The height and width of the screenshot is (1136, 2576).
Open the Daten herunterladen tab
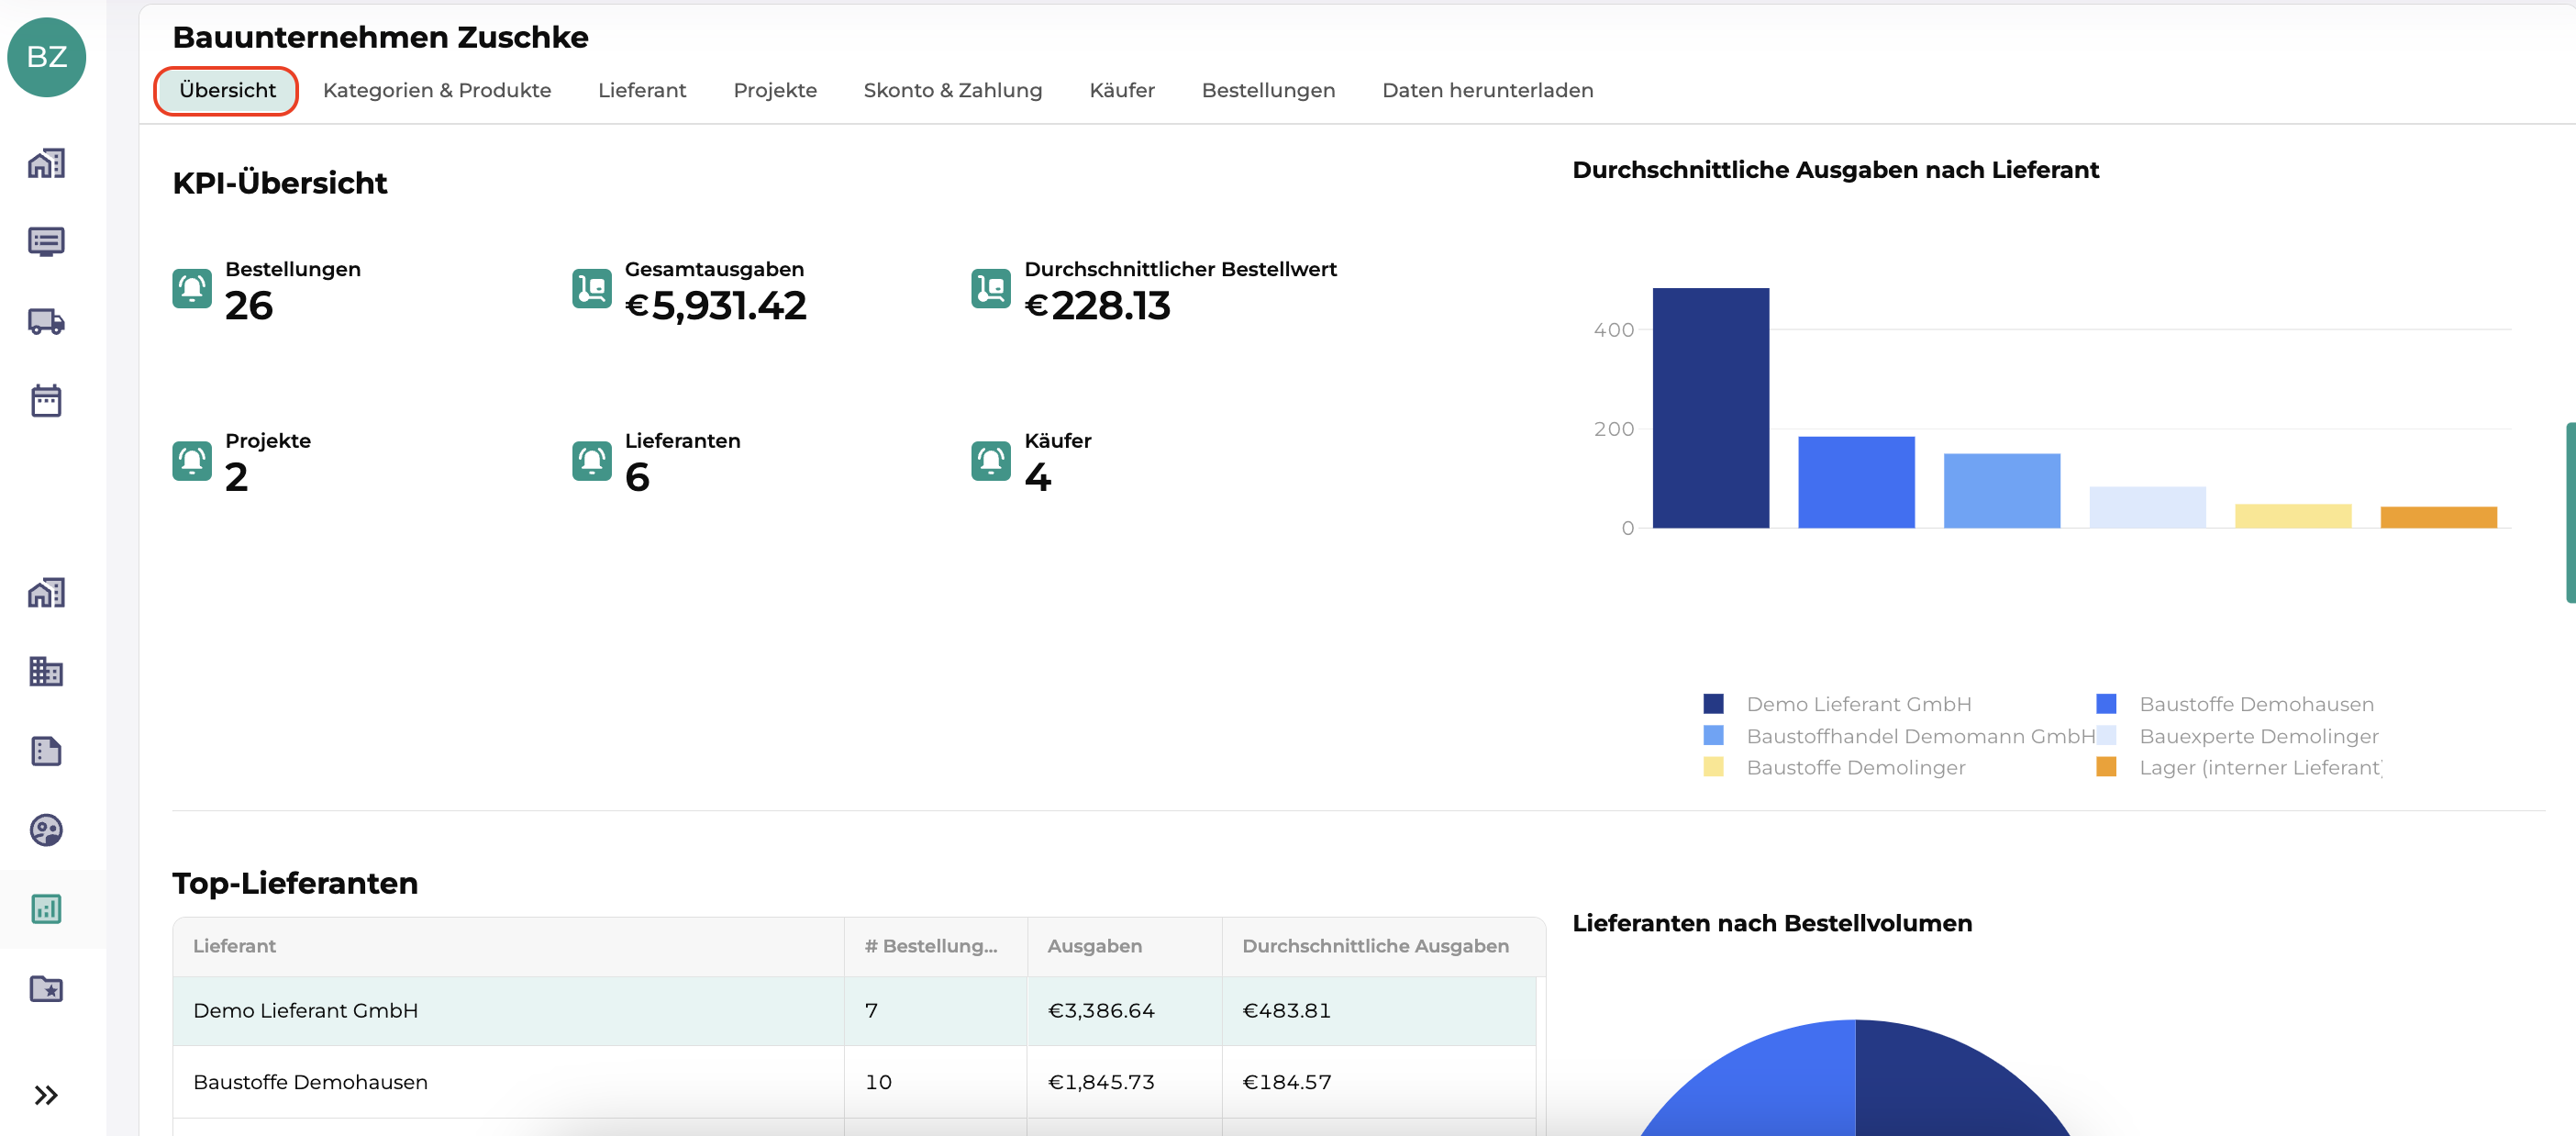[1488, 91]
